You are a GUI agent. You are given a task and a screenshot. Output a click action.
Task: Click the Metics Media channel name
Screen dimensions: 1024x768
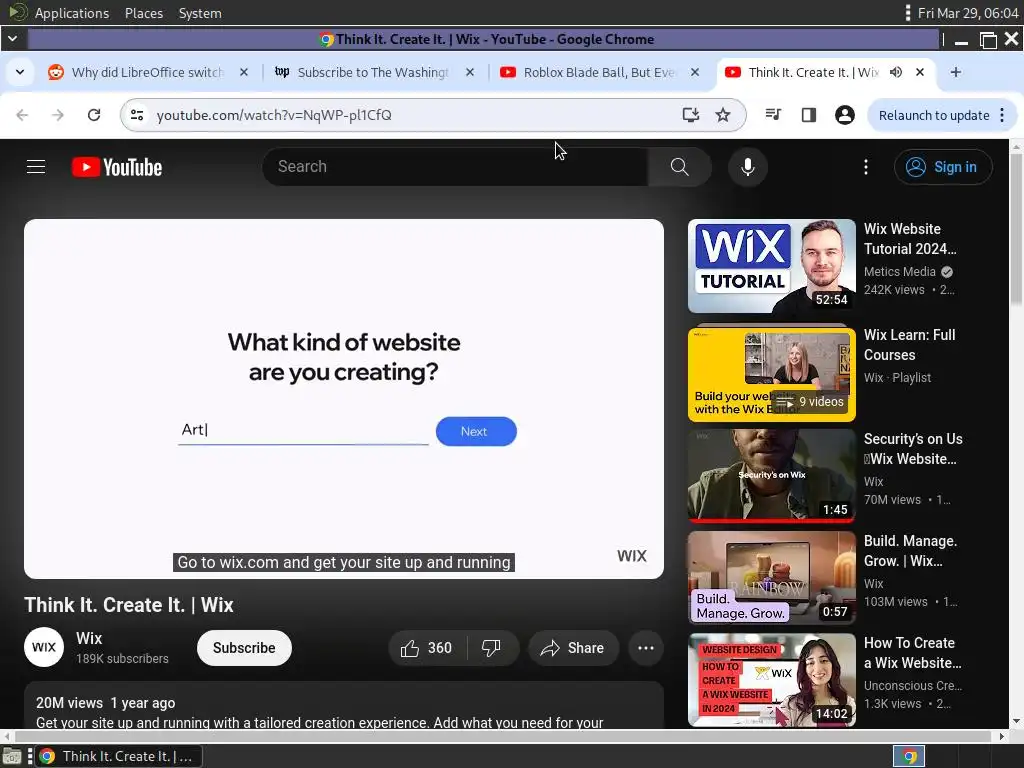(899, 272)
